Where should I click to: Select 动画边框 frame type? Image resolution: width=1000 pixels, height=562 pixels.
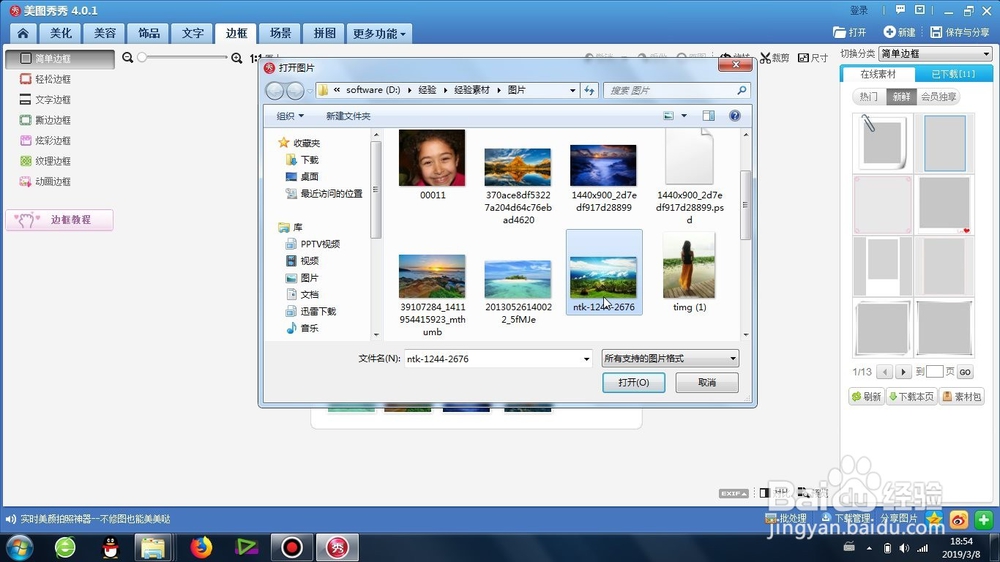(x=45, y=181)
